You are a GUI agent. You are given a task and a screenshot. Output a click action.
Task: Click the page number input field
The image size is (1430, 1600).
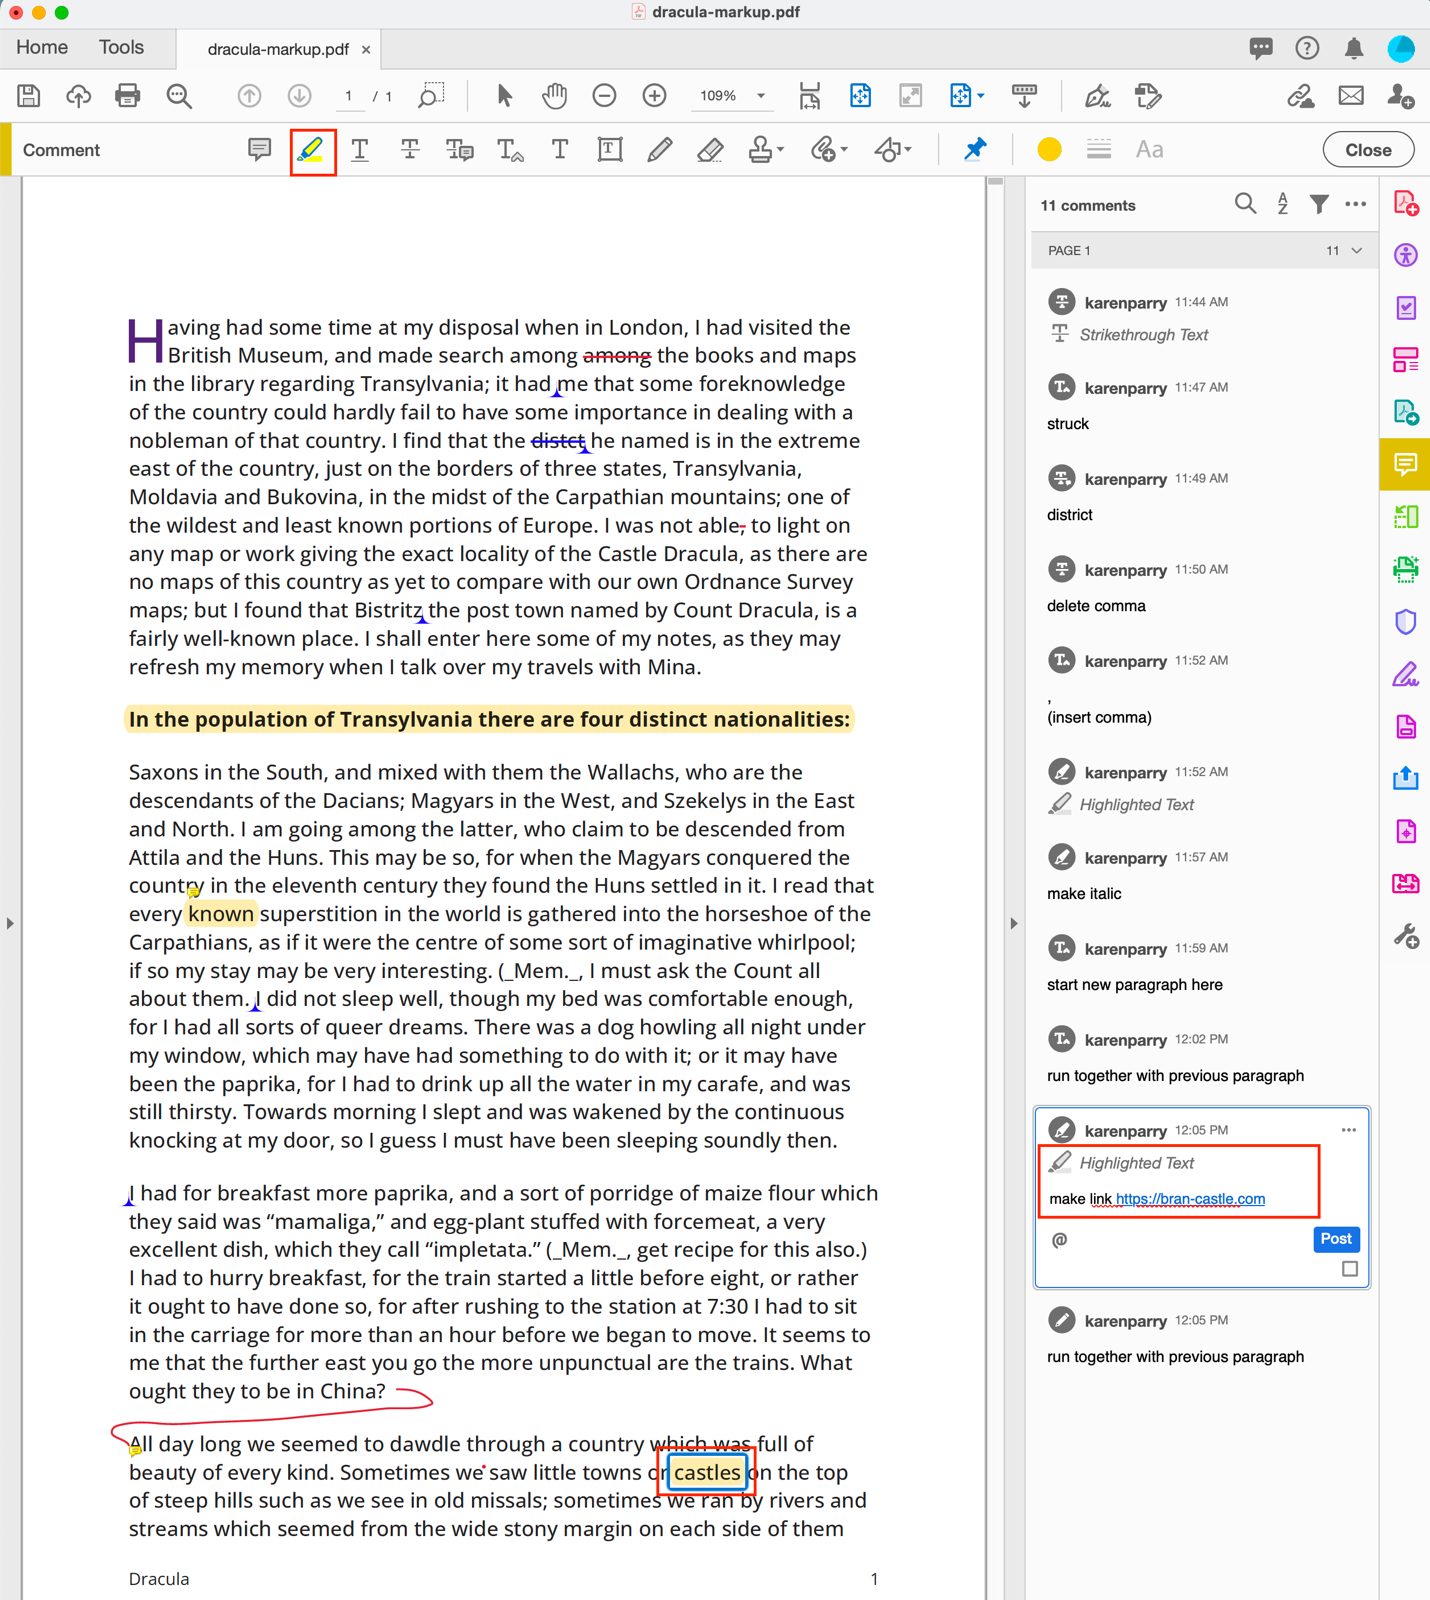349,96
